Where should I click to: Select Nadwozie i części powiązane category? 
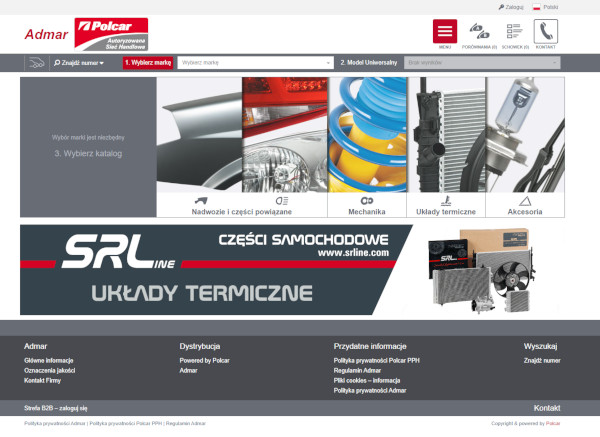coord(242,212)
